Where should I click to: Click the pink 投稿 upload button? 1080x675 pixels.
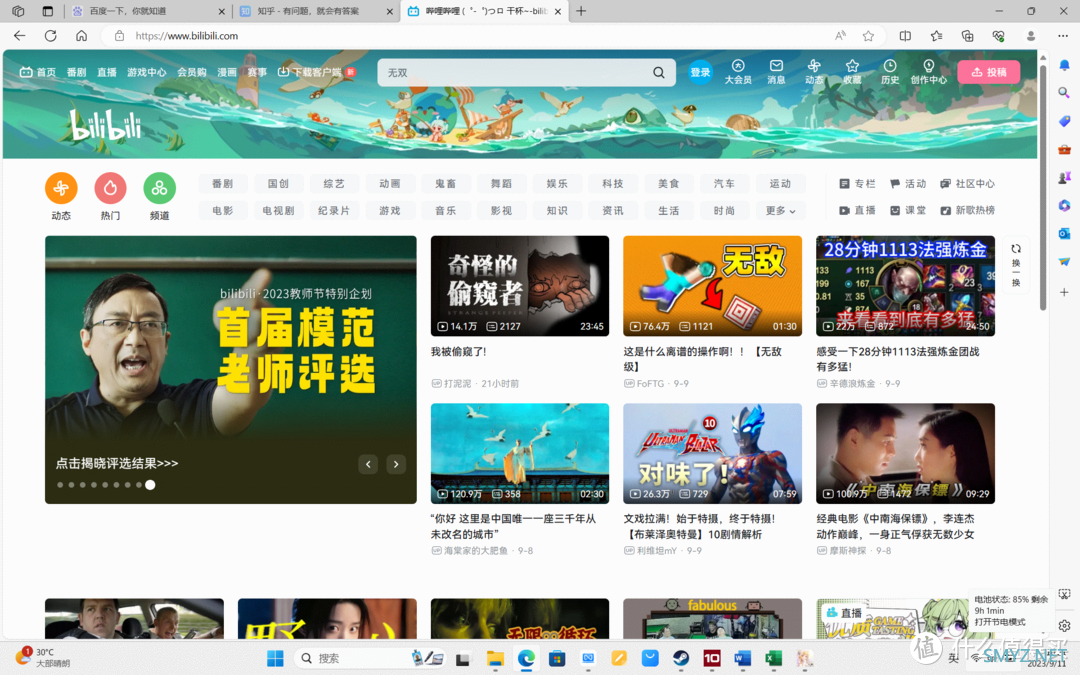988,72
